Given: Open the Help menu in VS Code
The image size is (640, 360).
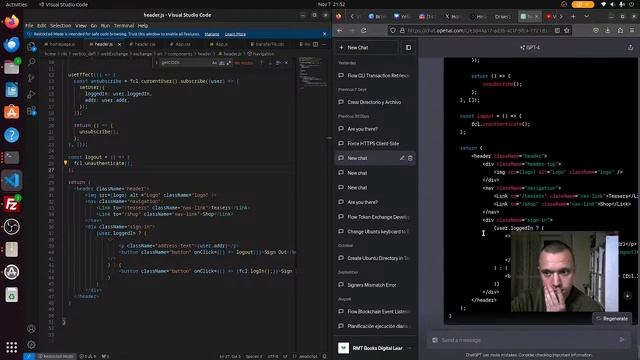Looking at the screenshot, I should (x=142, y=25).
